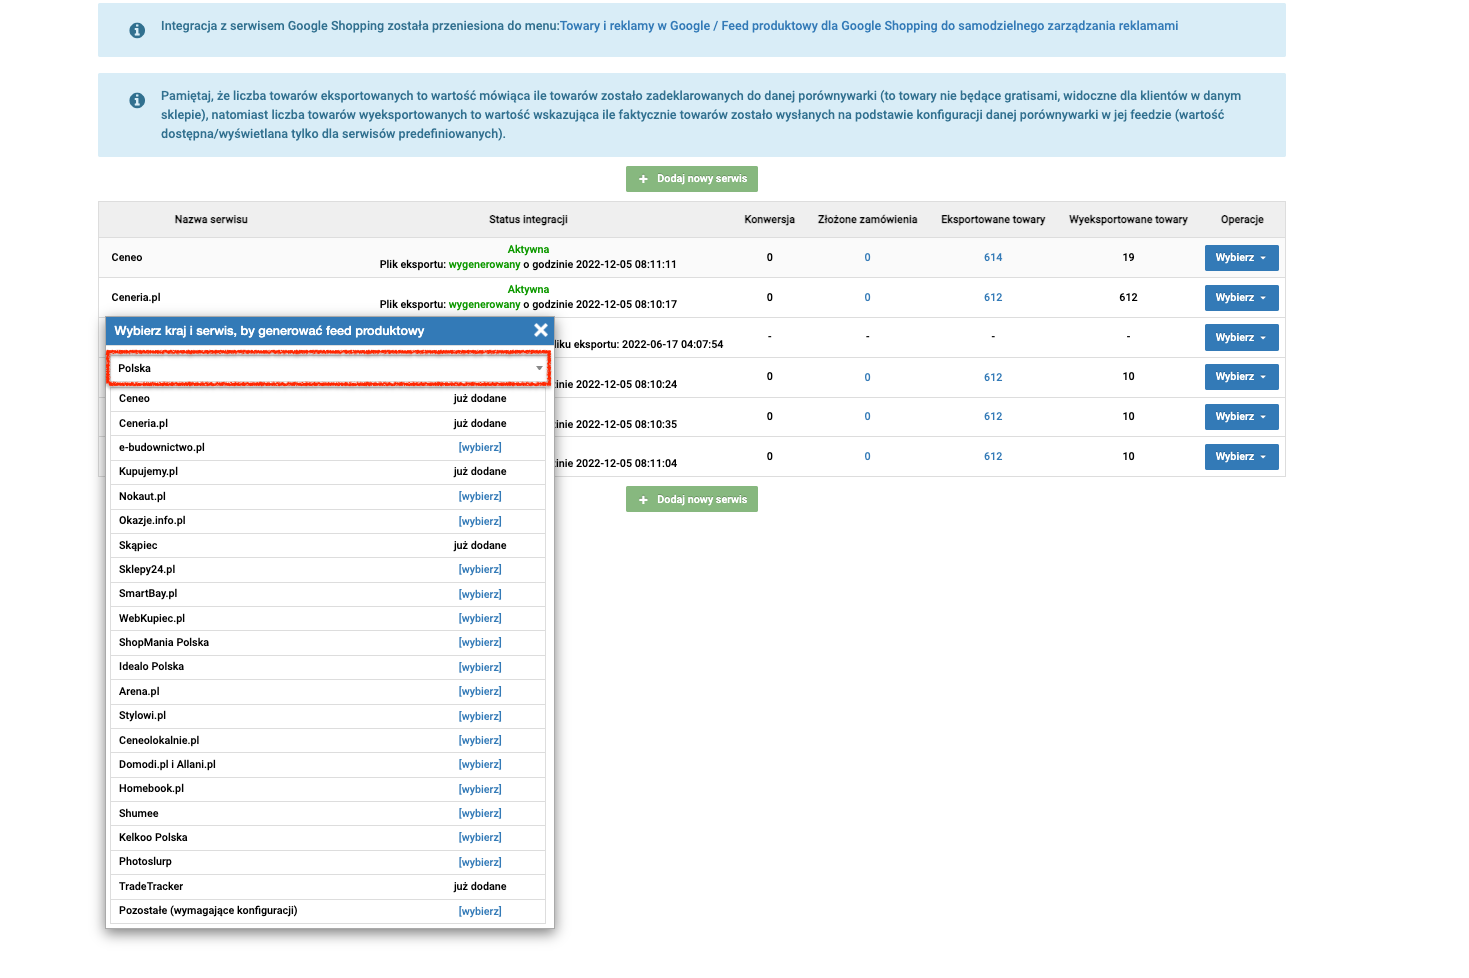Close the country and service picker popup
Viewport: 1469px width, 978px height.
(x=541, y=330)
